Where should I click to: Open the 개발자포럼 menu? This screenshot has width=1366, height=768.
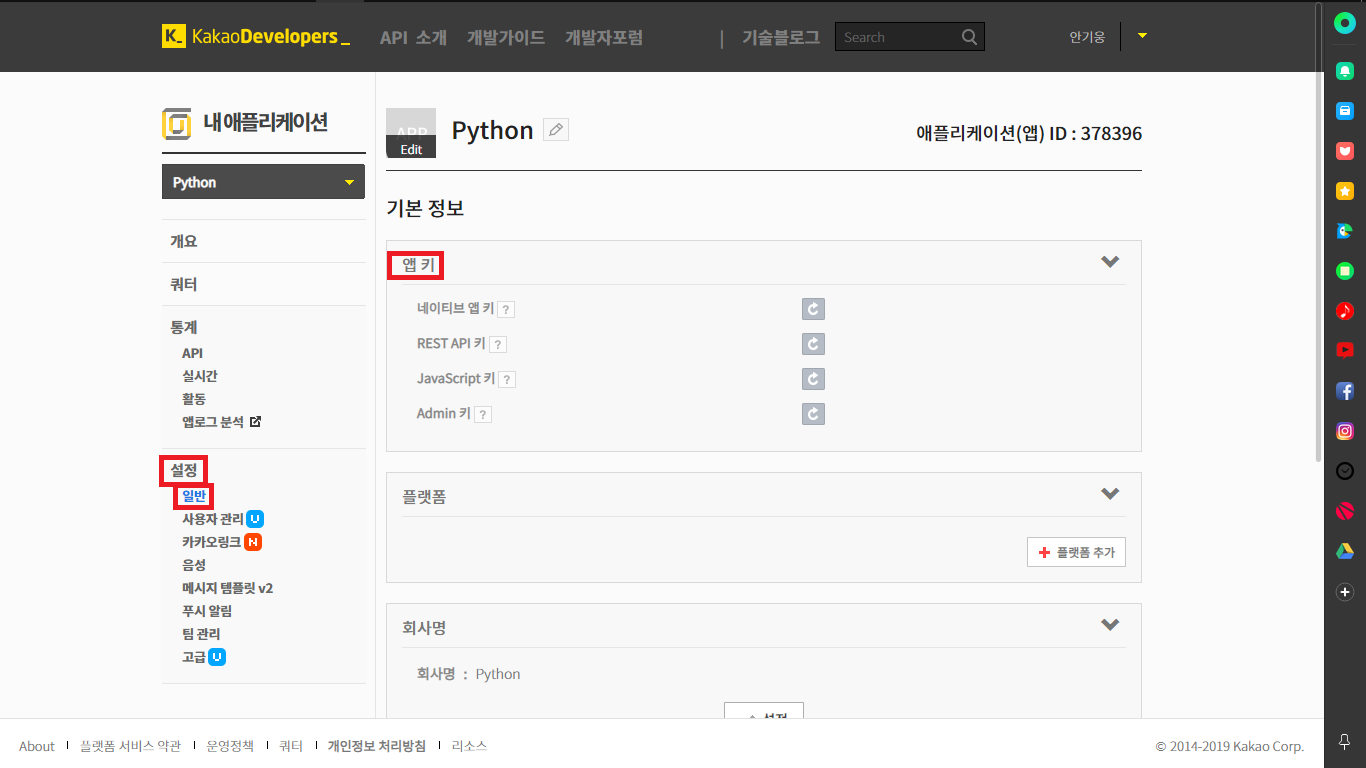604,38
